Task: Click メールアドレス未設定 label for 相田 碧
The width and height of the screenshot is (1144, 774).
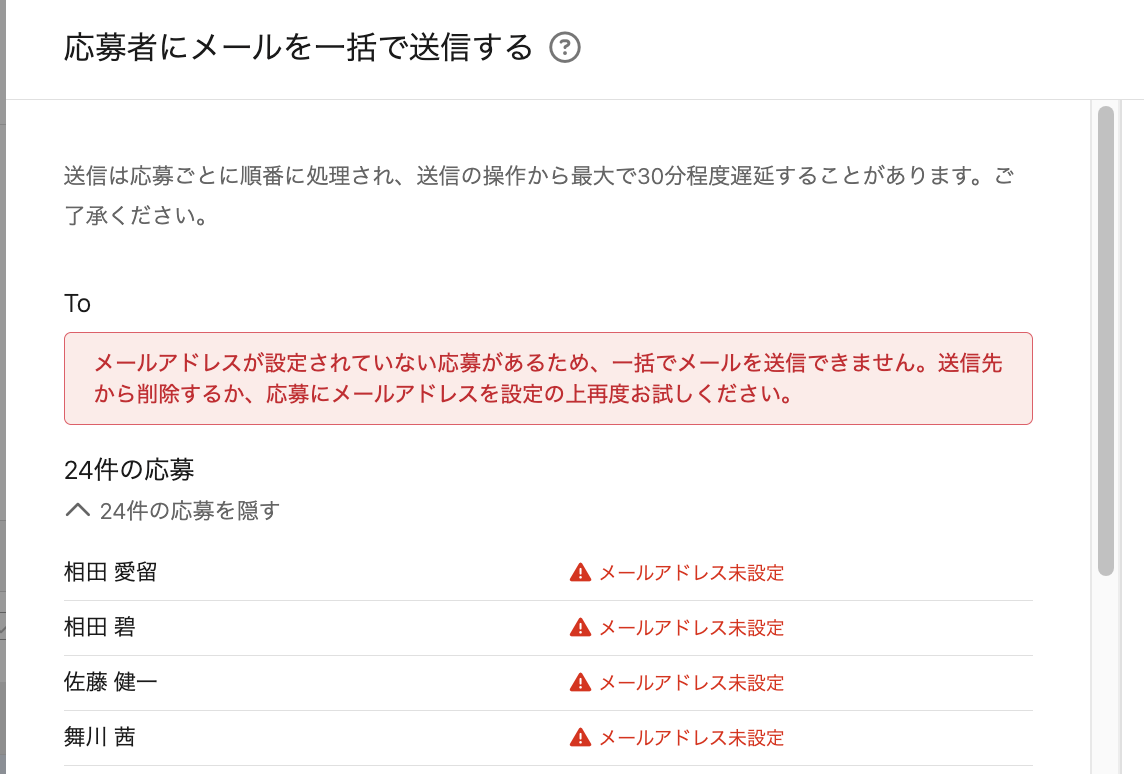Action: [692, 628]
